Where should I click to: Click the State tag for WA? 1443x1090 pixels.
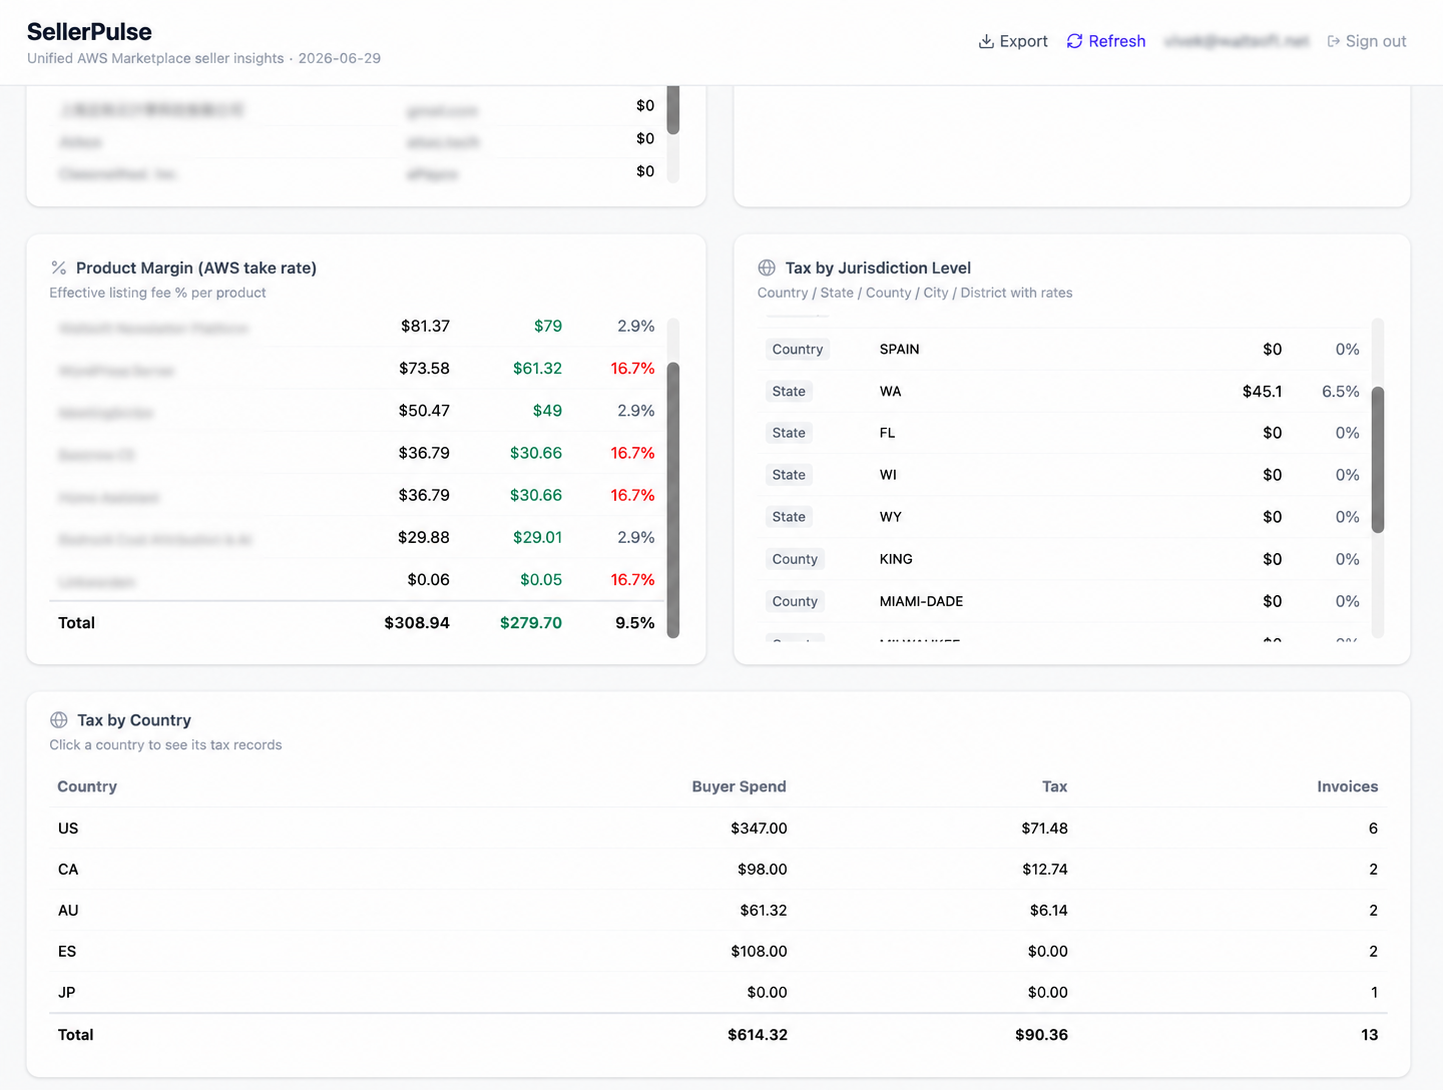pos(789,391)
